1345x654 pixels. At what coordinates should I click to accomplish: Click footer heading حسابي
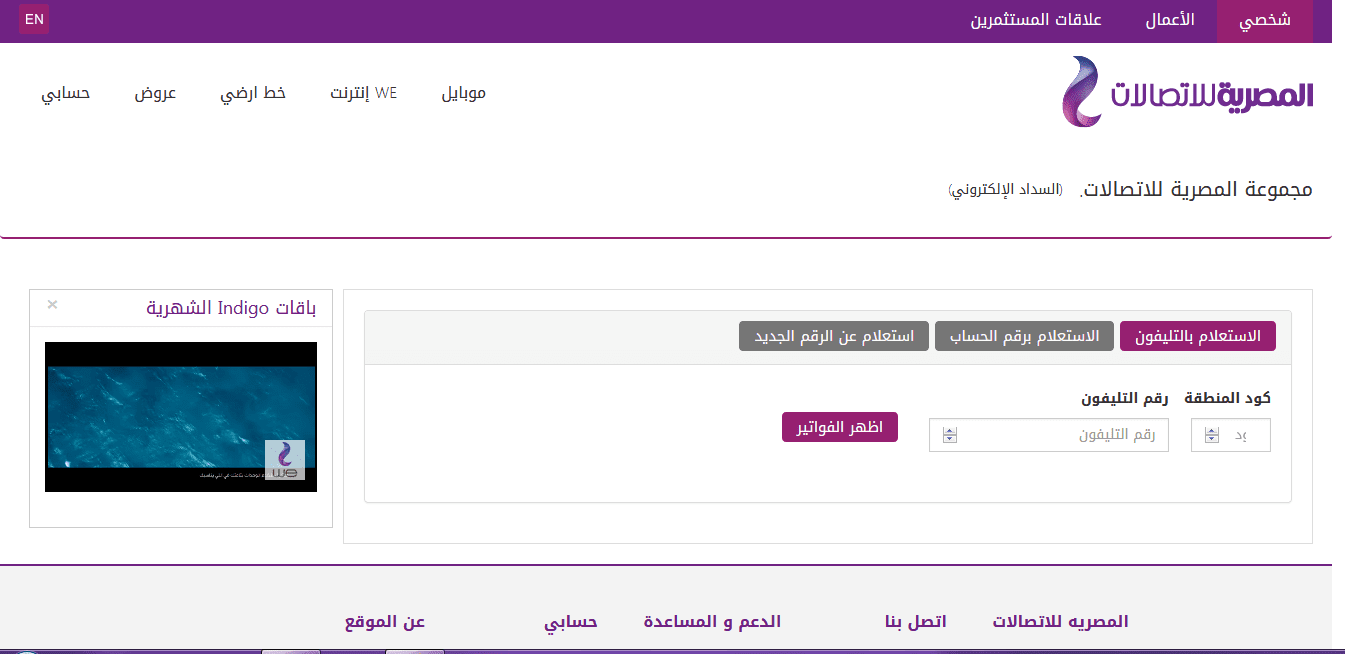coord(571,621)
